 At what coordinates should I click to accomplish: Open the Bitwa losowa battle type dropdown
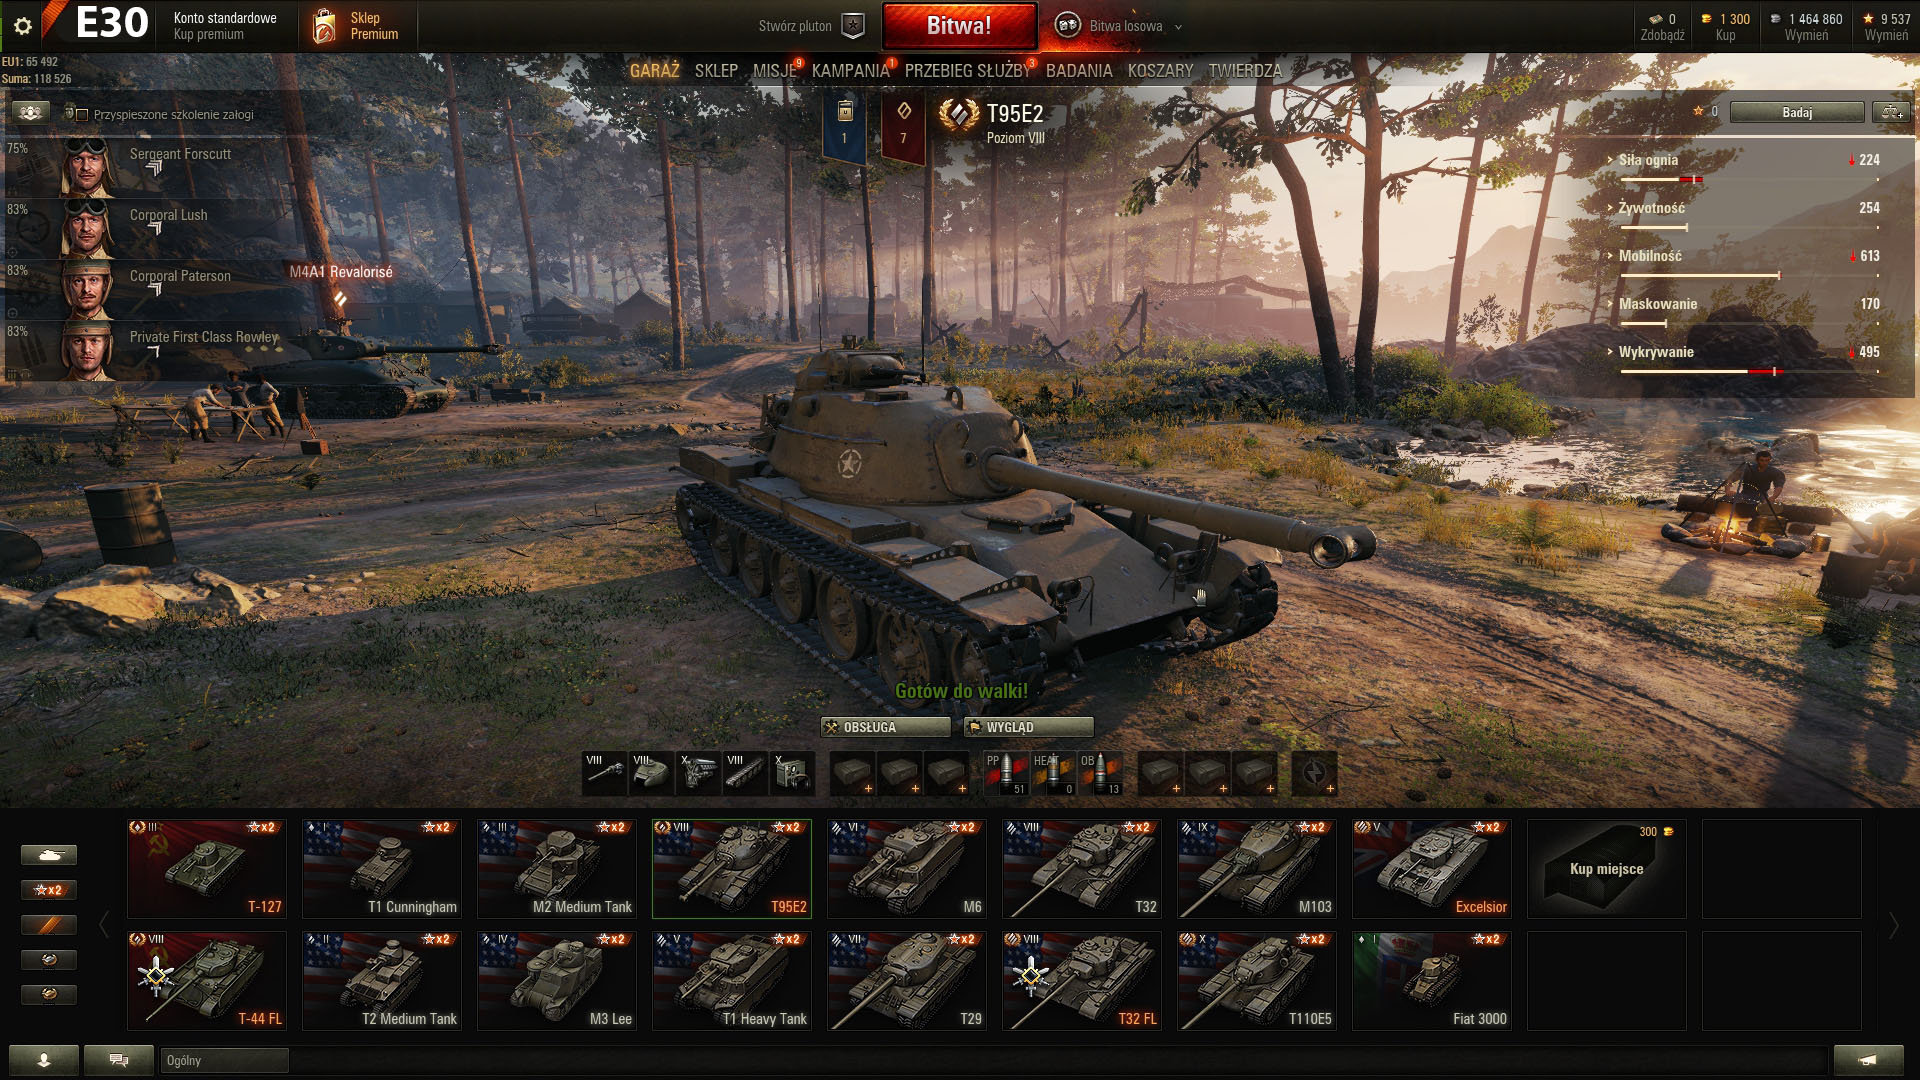click(1119, 26)
